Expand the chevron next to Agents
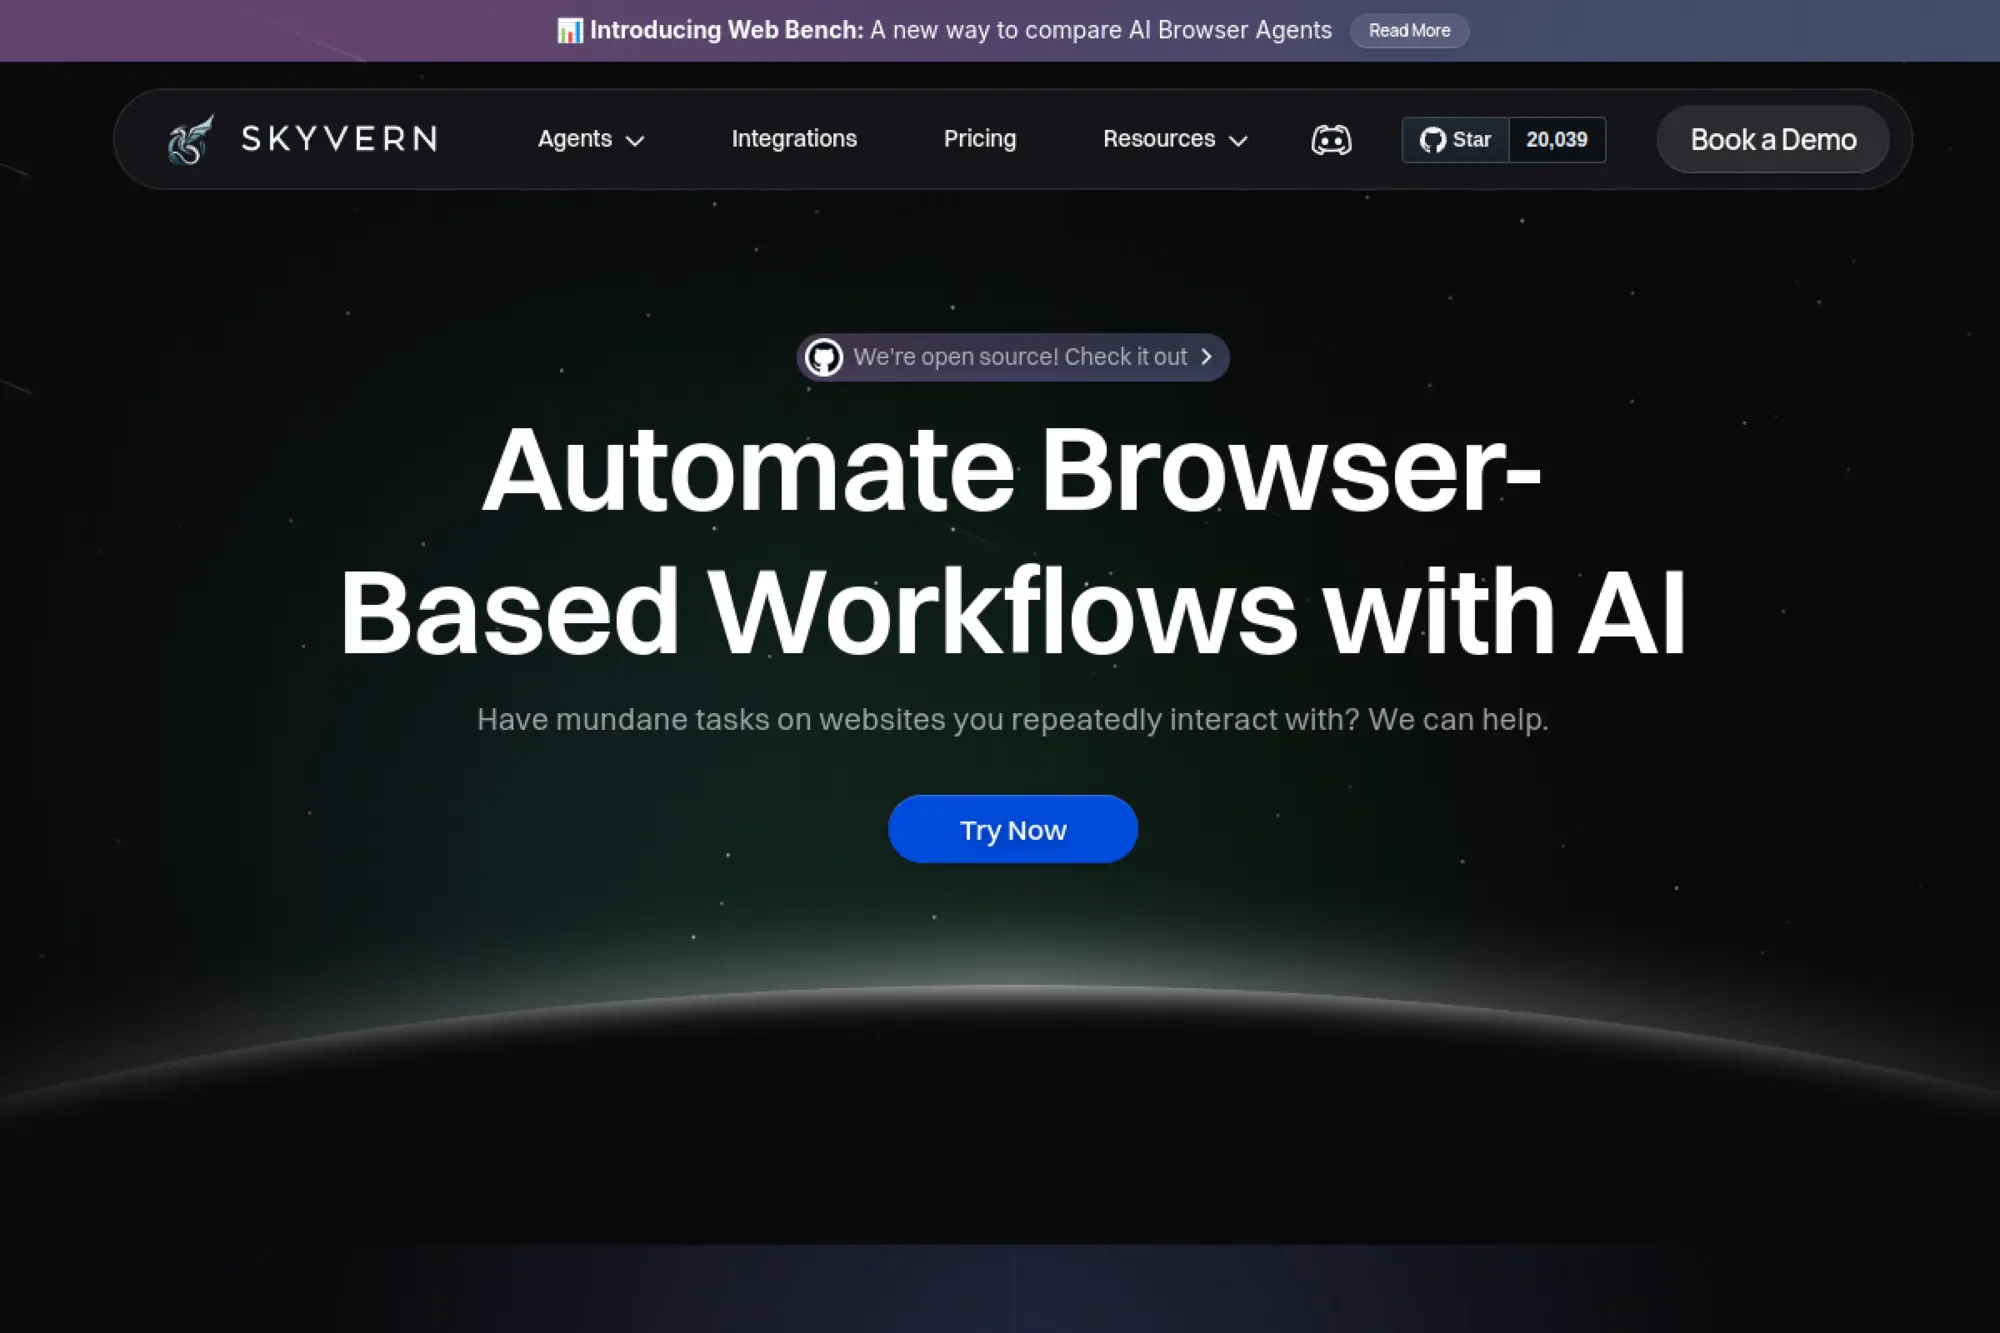This screenshot has width=2000, height=1333. [x=635, y=141]
